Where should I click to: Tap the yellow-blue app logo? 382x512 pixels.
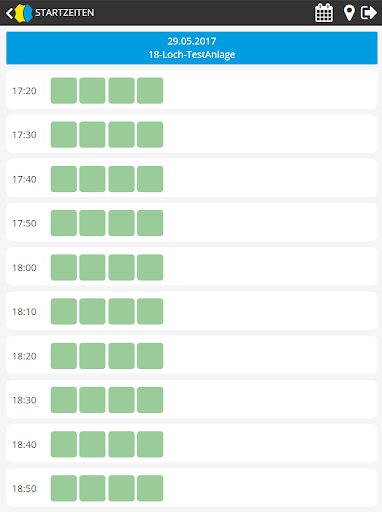[x=23, y=13]
